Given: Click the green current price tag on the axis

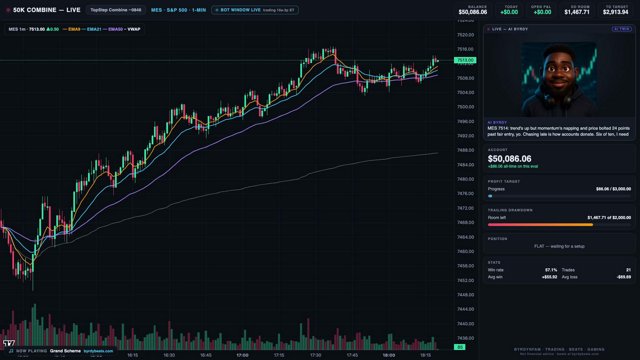Looking at the screenshot, I should tap(465, 60).
